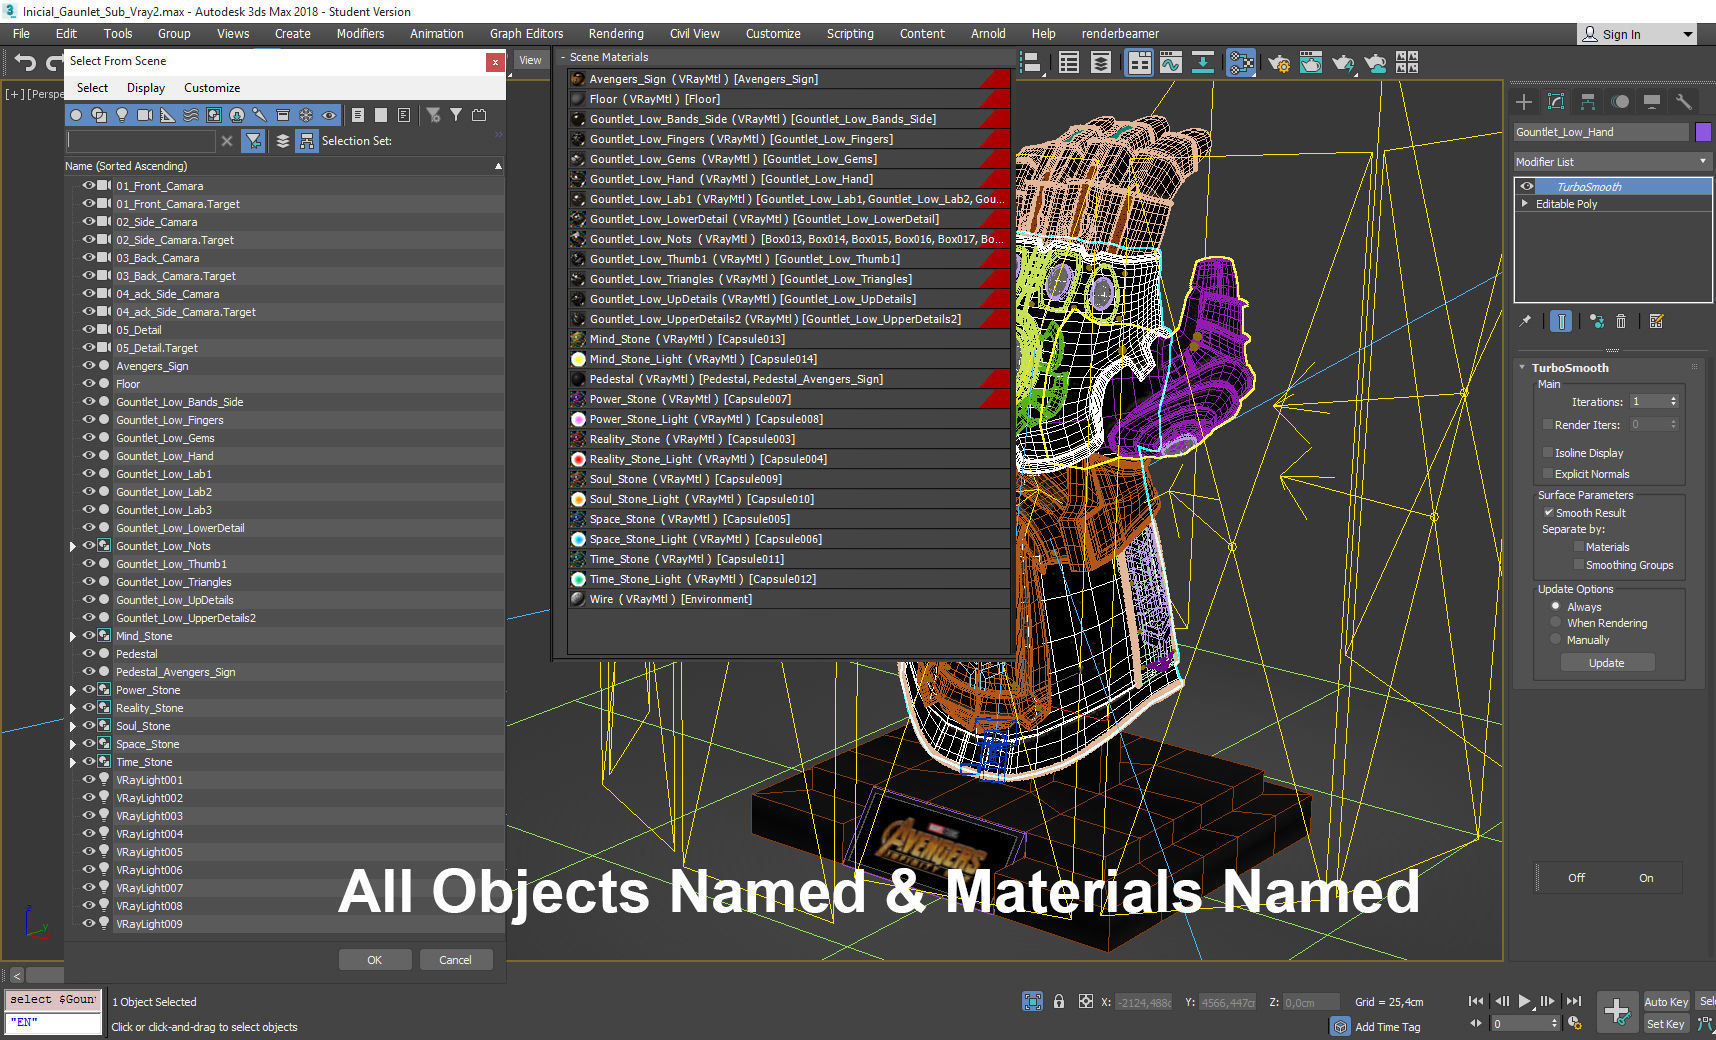Enable Explicit Normals checkbox
This screenshot has width=1716, height=1040.
tap(1548, 473)
